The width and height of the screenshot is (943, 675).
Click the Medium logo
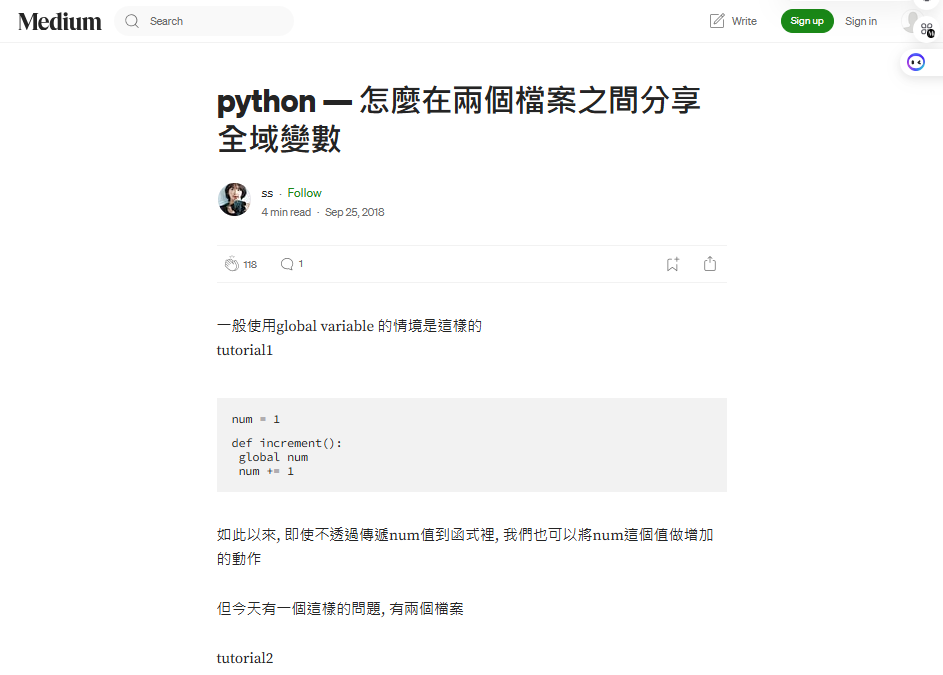pos(60,22)
